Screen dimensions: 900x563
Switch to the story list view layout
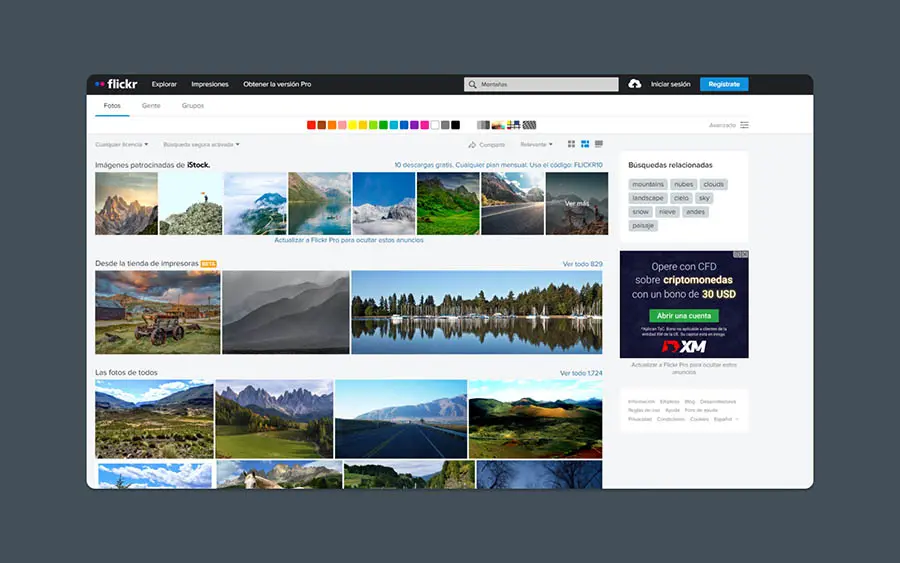click(598, 145)
